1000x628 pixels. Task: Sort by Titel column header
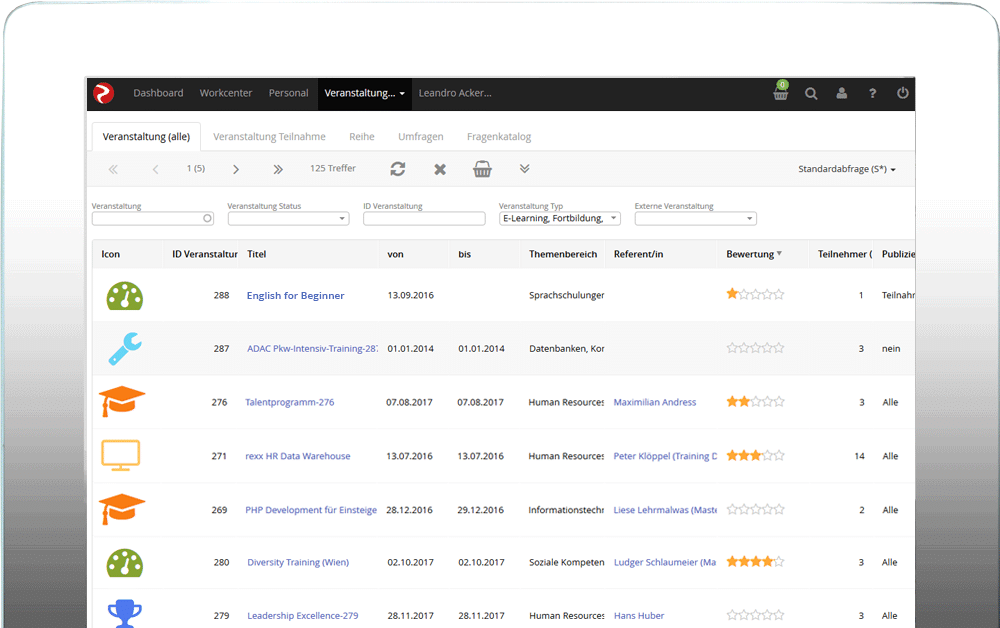pos(256,254)
